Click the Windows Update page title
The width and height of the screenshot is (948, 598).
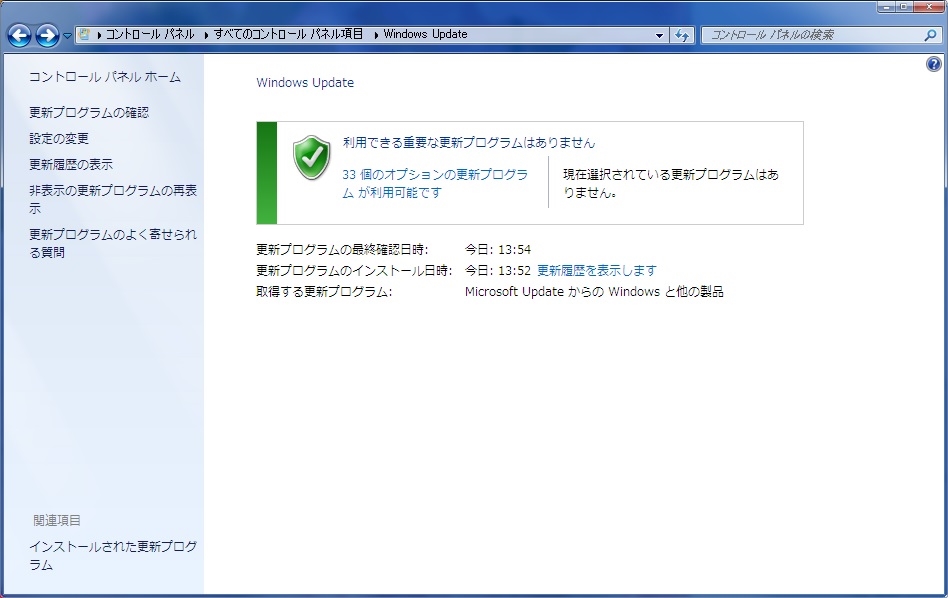[305, 83]
